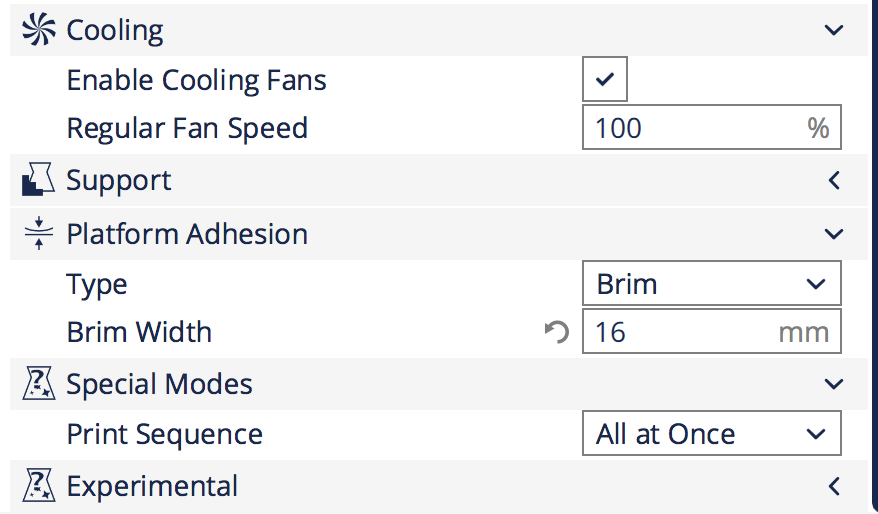Click the Platform Adhesion icon

coord(39,234)
